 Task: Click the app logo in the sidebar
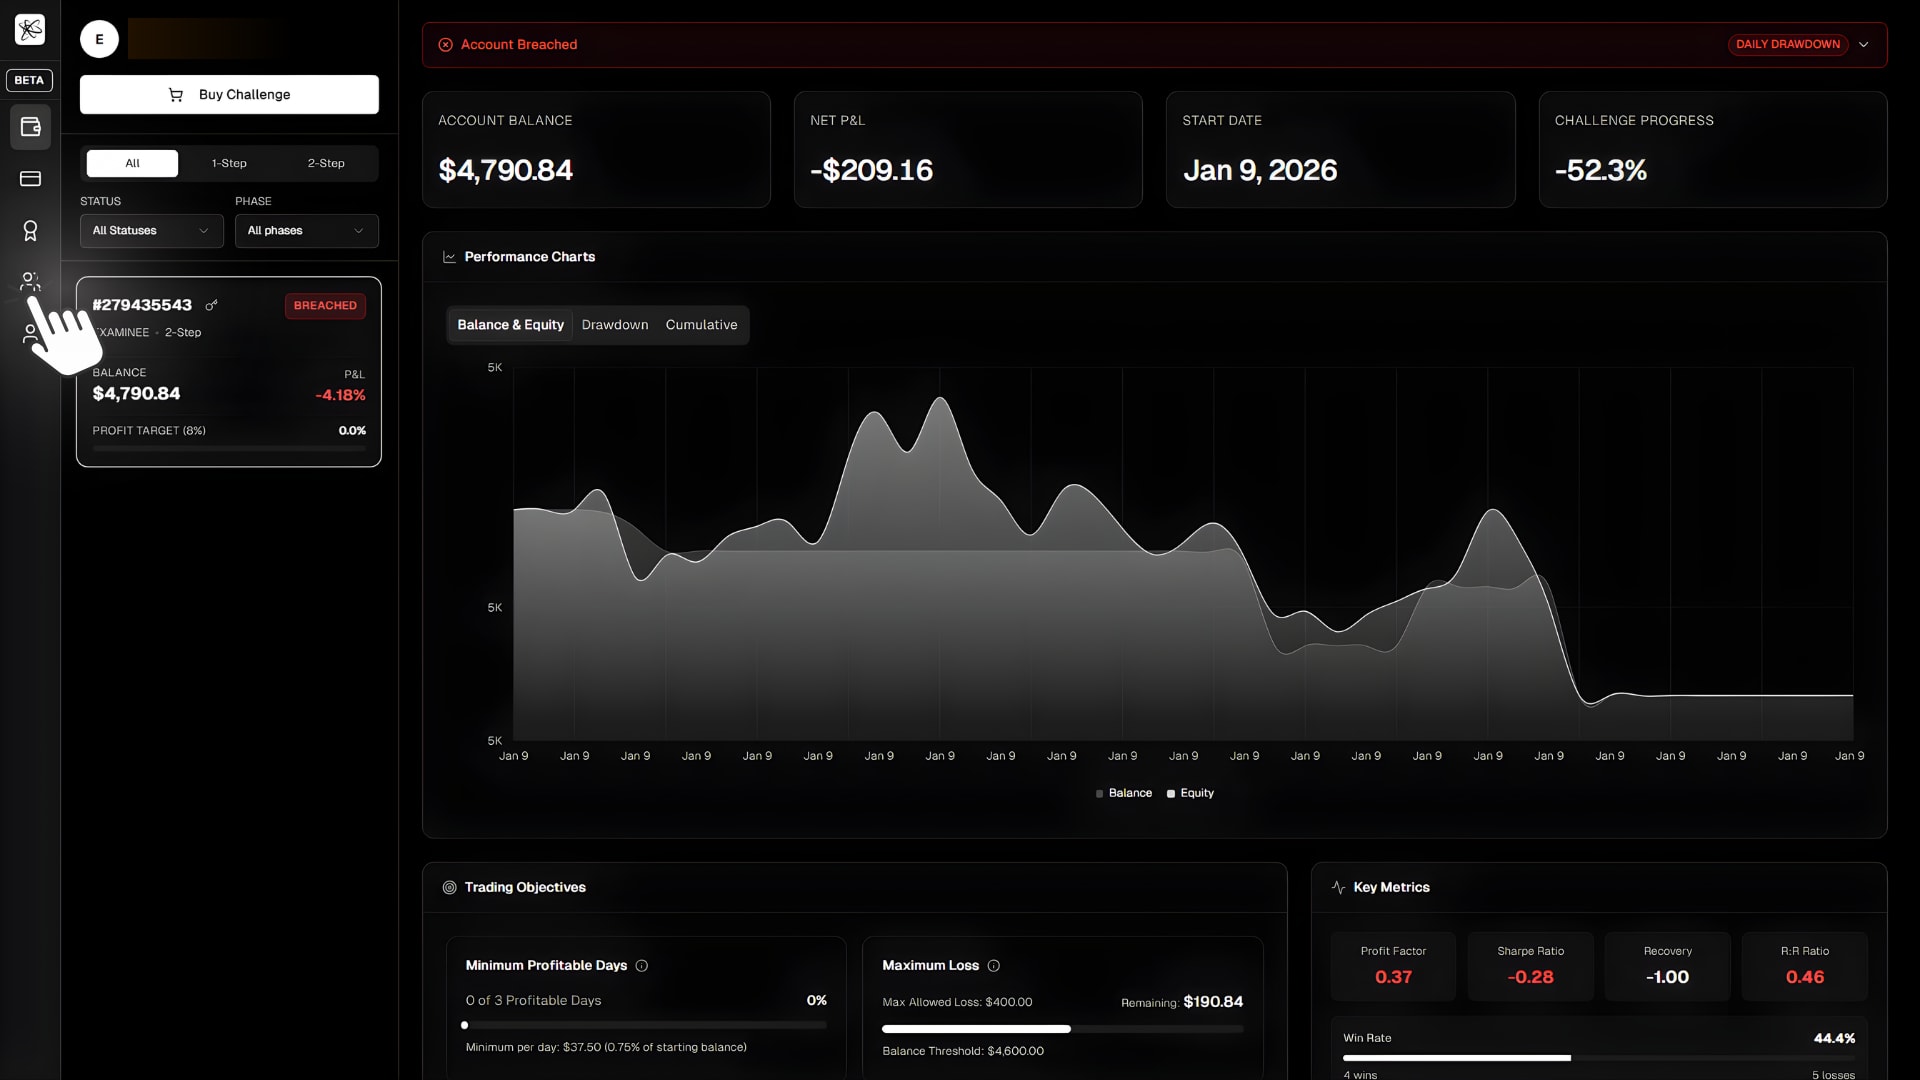click(30, 30)
